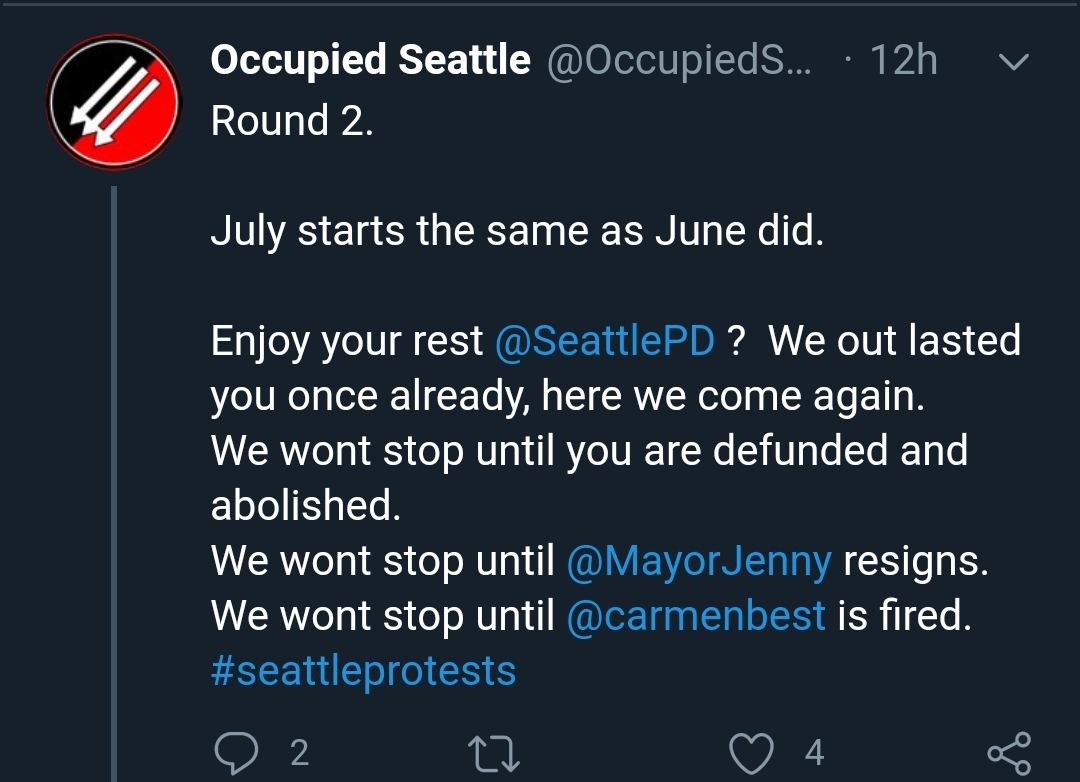Open the @MayorJenny mention
1080x782 pixels.
(x=698, y=561)
